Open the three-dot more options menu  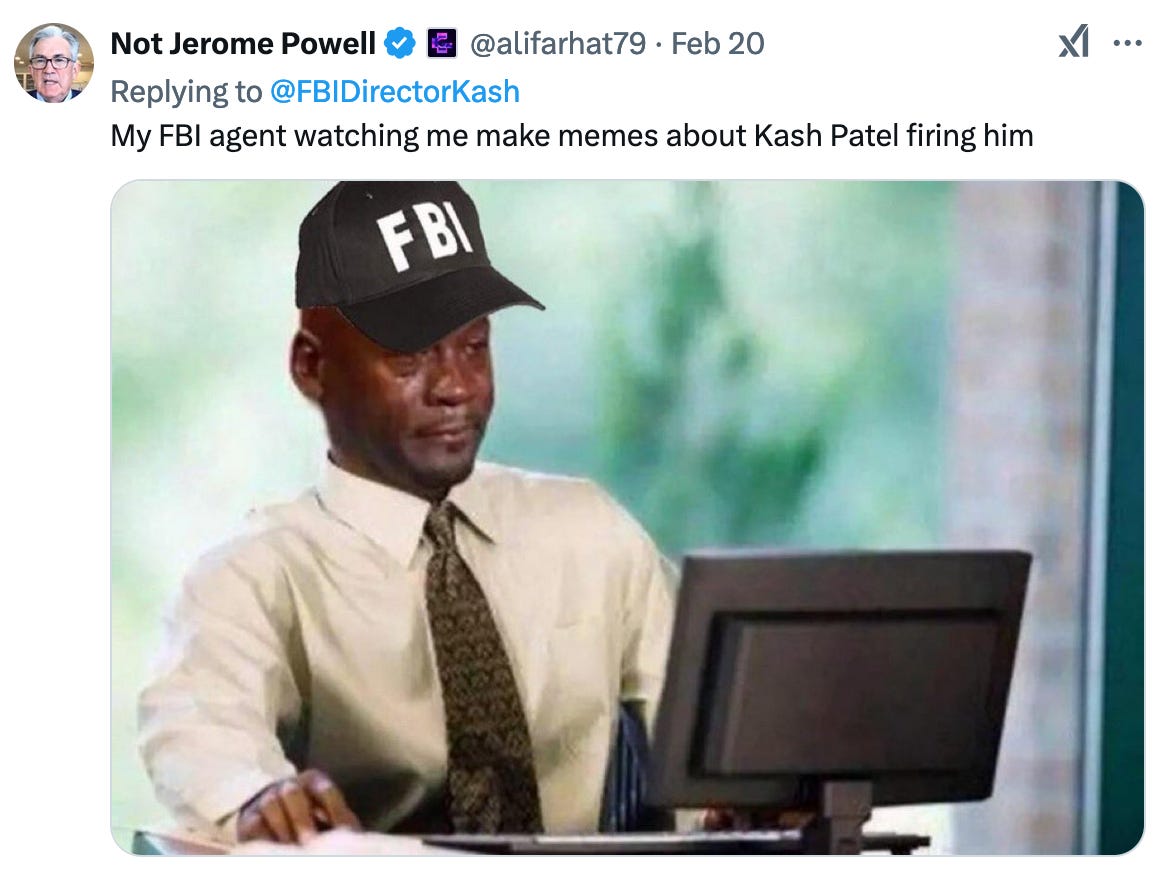click(x=1127, y=44)
